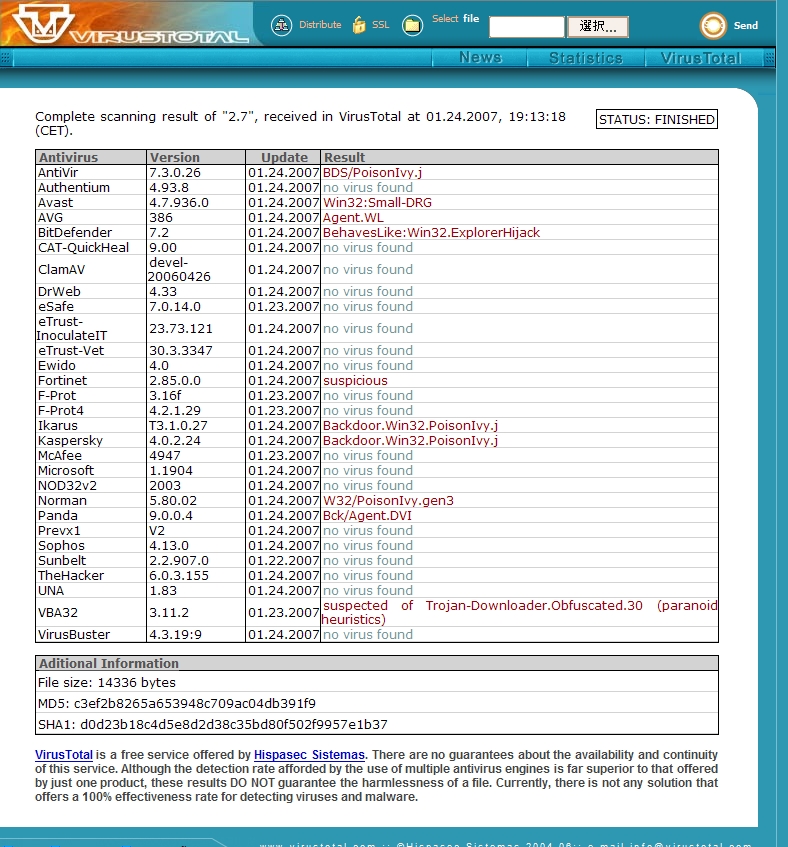
Task: Select the BehavesLike:Win32.ExplorerHijack result
Action: tap(431, 233)
